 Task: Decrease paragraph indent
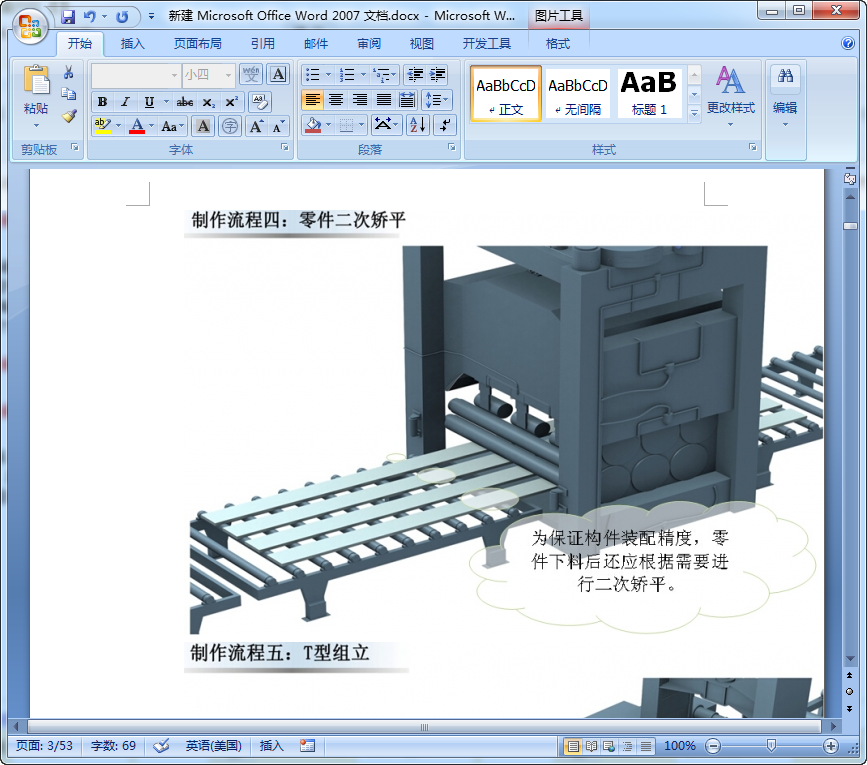pyautogui.click(x=415, y=74)
